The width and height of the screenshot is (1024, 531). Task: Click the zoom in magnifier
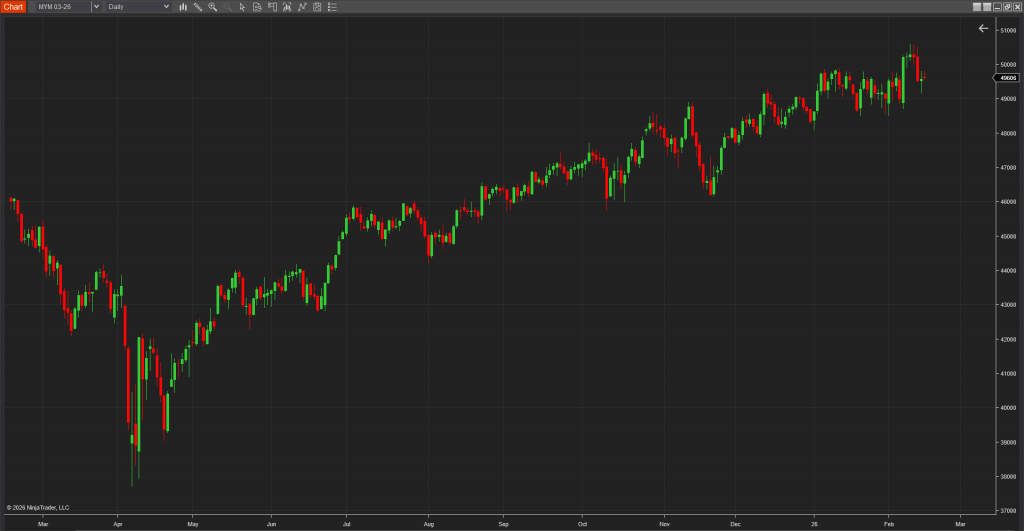coord(212,7)
